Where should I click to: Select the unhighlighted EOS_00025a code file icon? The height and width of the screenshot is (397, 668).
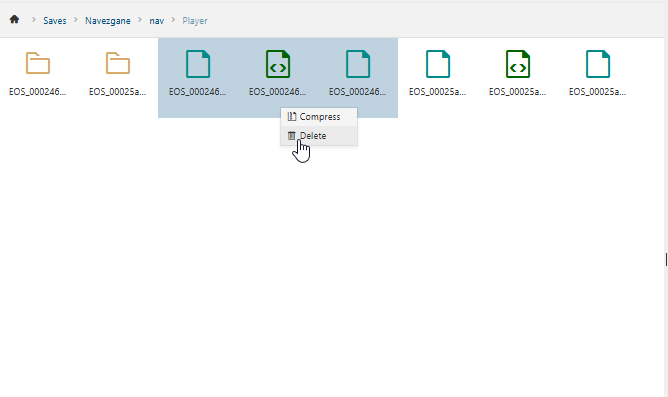click(518, 64)
